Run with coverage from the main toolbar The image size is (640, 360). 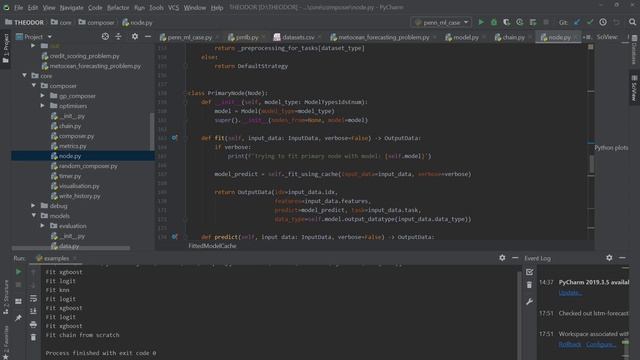click(x=507, y=22)
